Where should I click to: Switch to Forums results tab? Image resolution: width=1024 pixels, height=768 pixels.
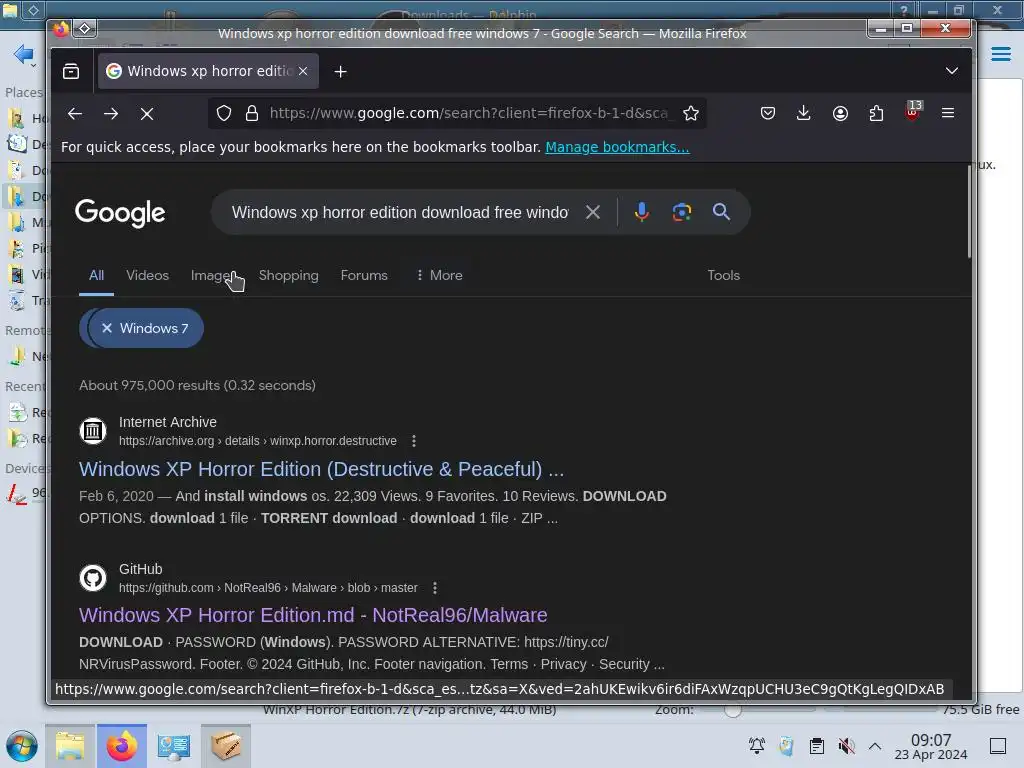click(364, 276)
